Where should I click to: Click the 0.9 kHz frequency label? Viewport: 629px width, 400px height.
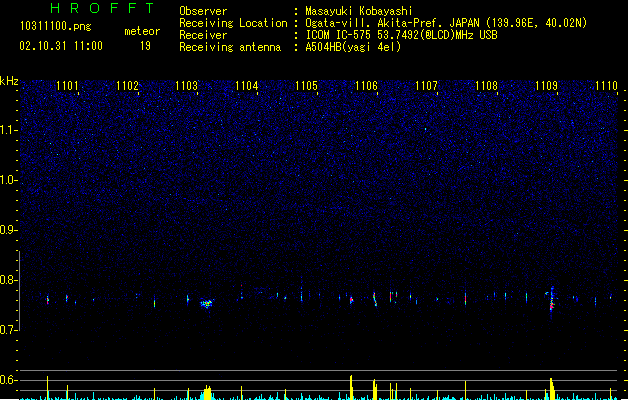(x=8, y=230)
